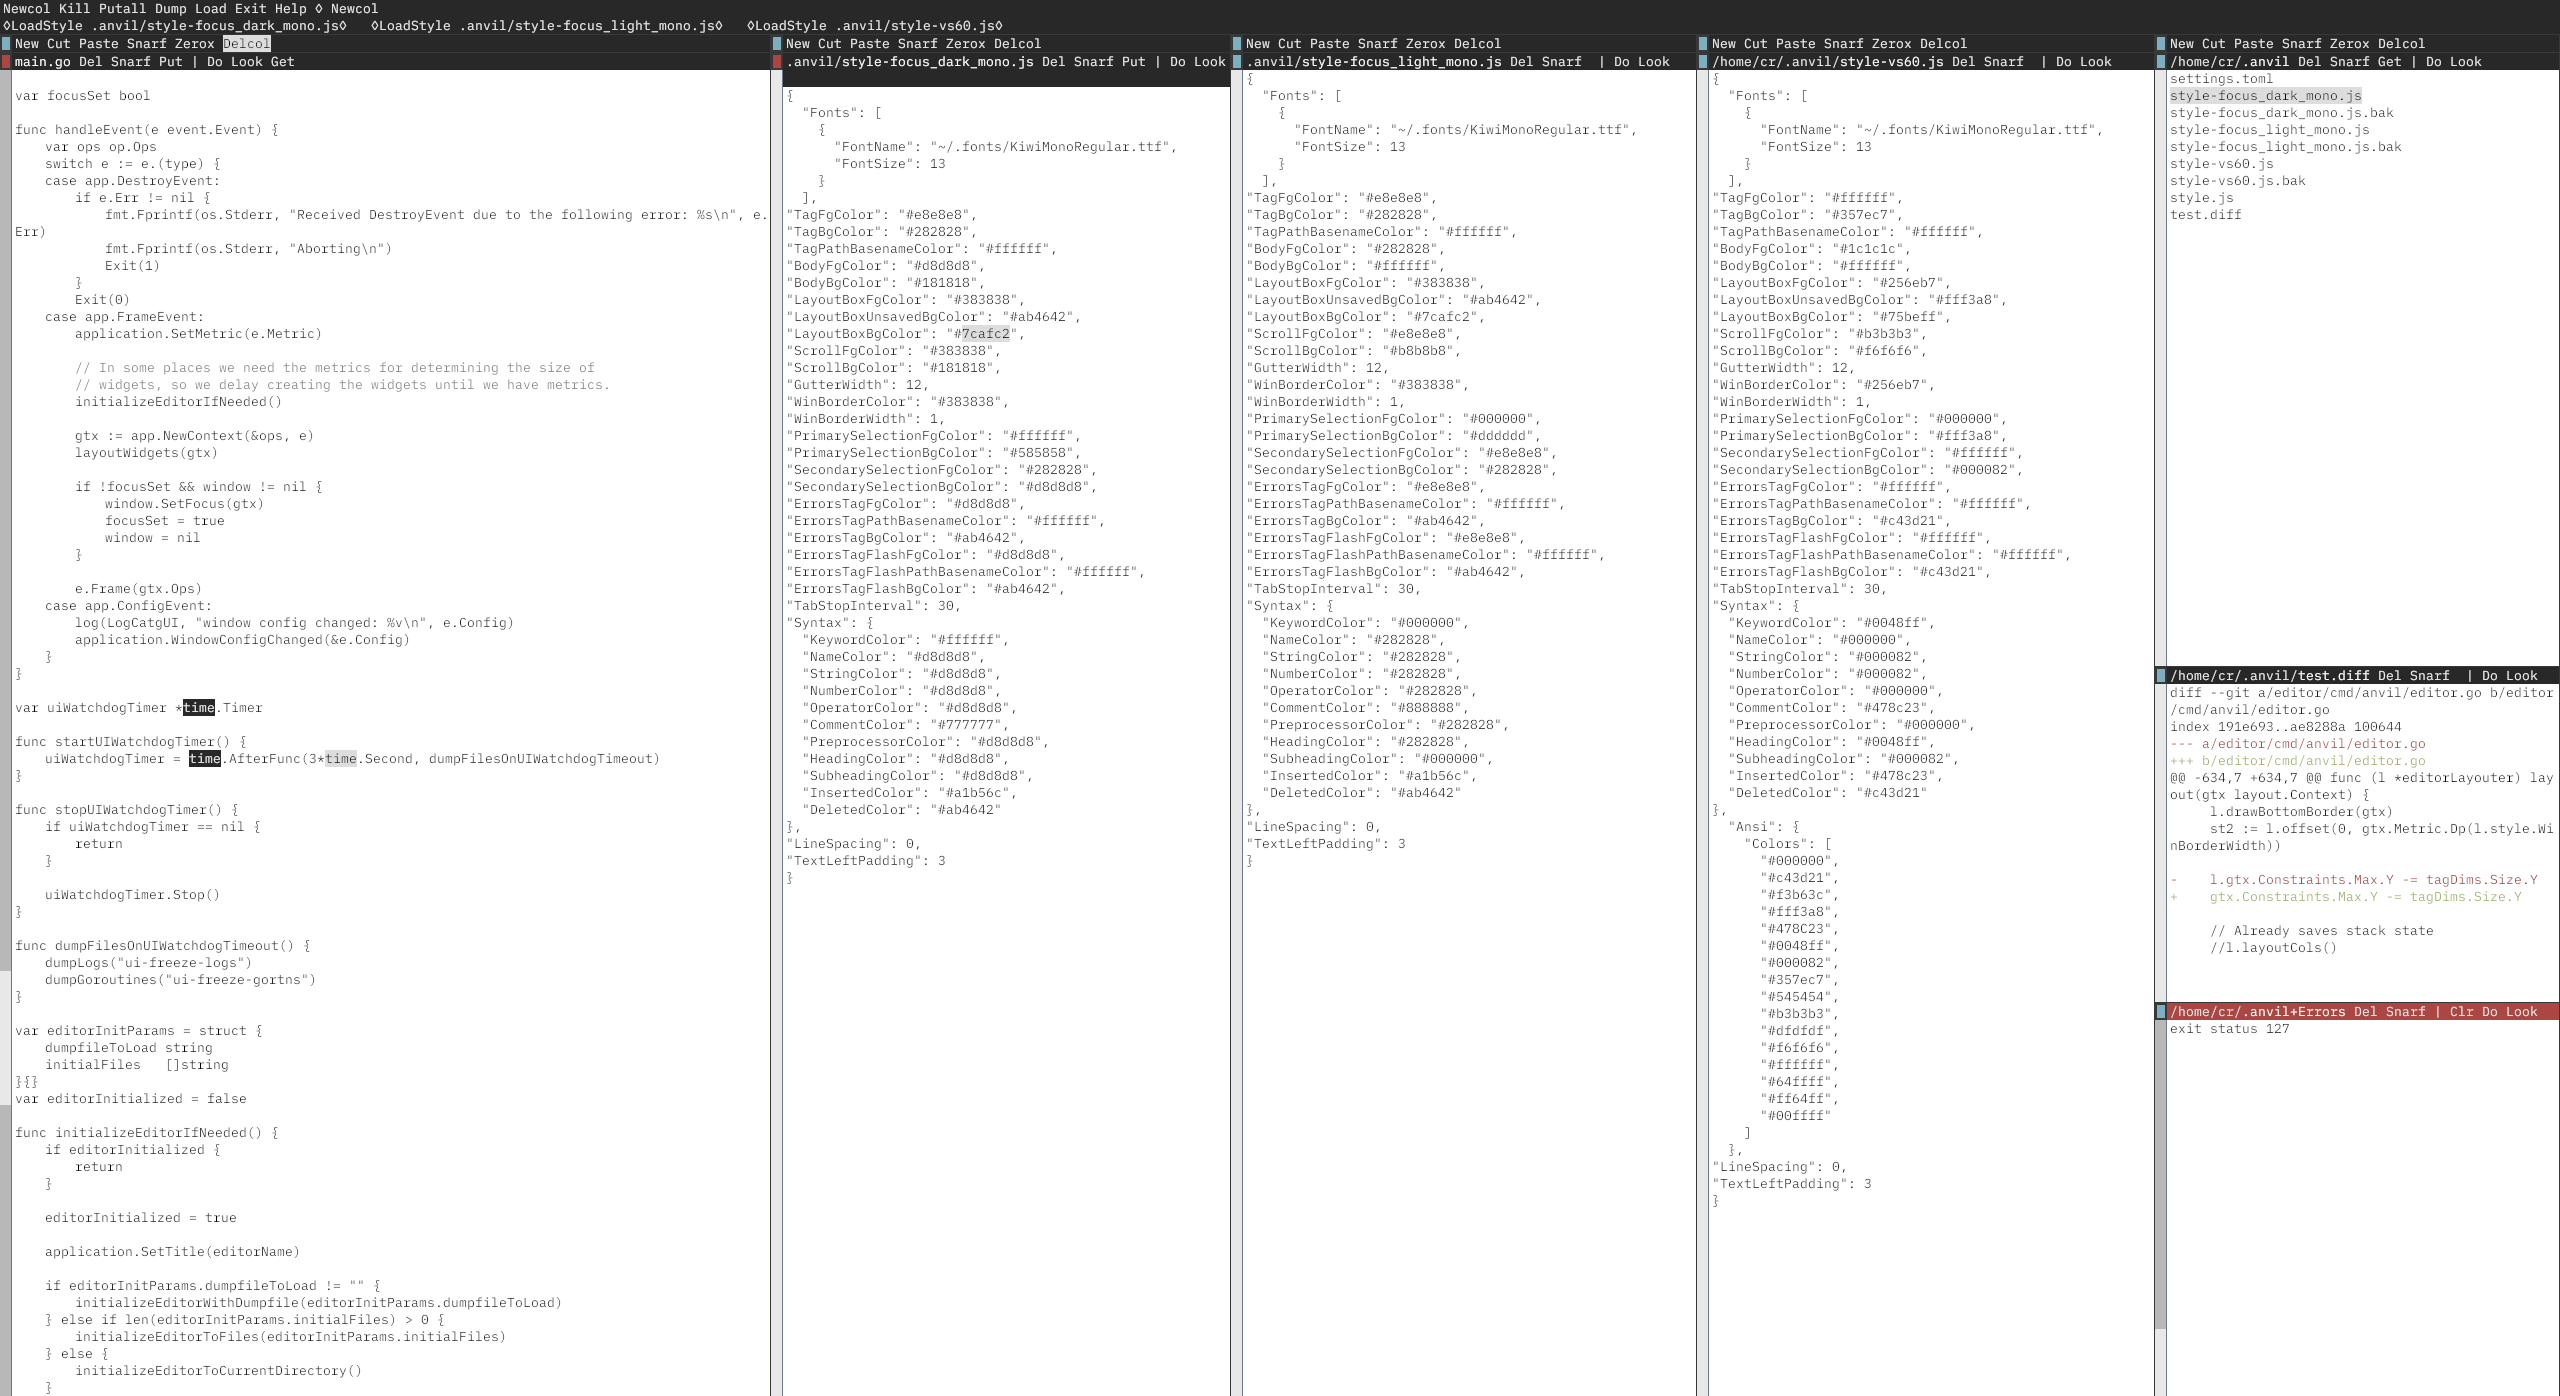Click the layout box icon beside the main.go tag
The image size is (2560, 1396).
tap(7, 61)
